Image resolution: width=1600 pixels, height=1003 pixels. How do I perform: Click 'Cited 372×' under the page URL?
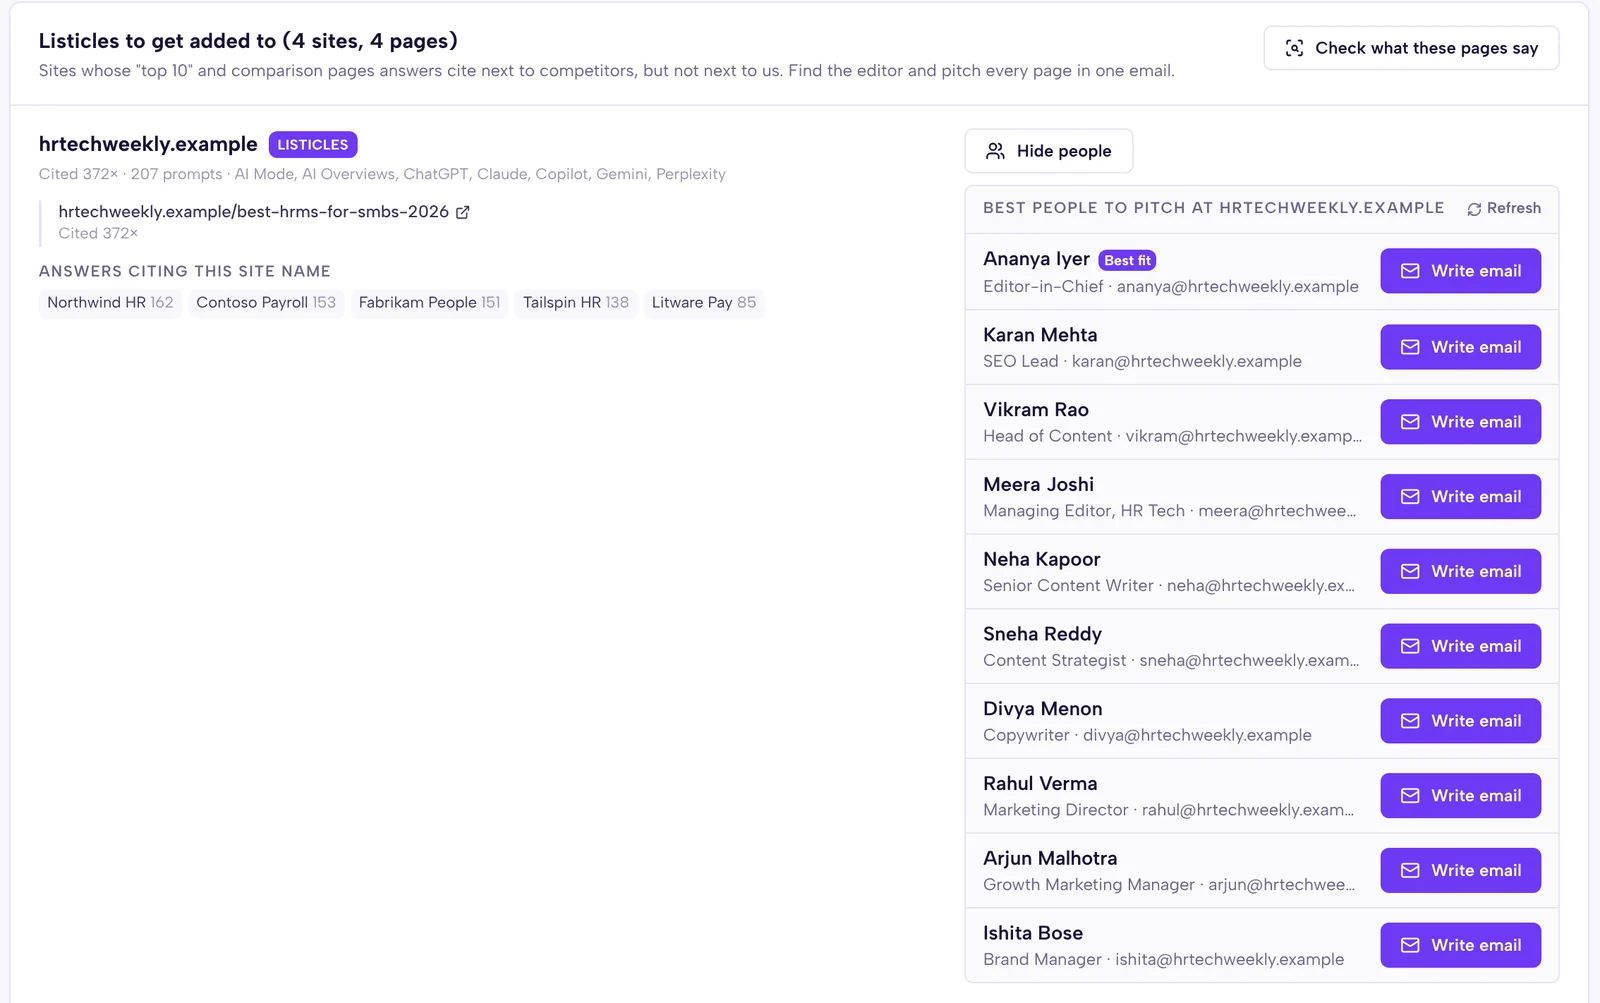click(x=98, y=233)
